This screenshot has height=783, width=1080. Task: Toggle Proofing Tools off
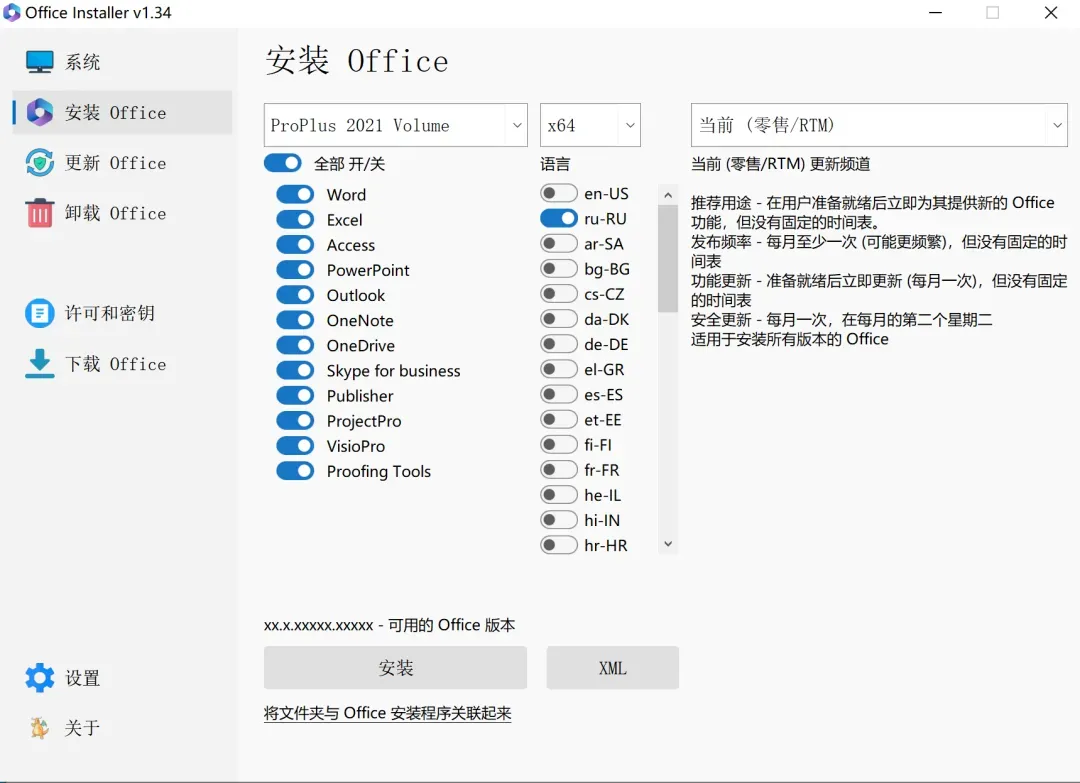click(295, 471)
